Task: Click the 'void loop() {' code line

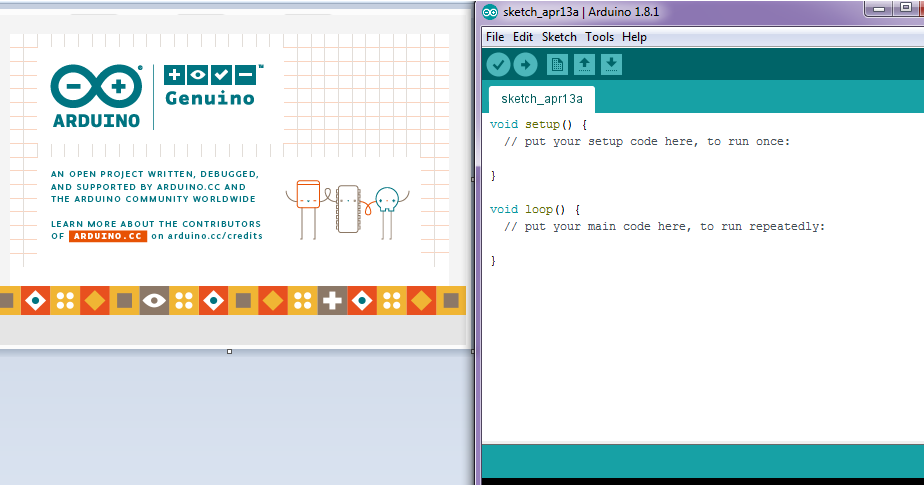Action: (x=535, y=209)
